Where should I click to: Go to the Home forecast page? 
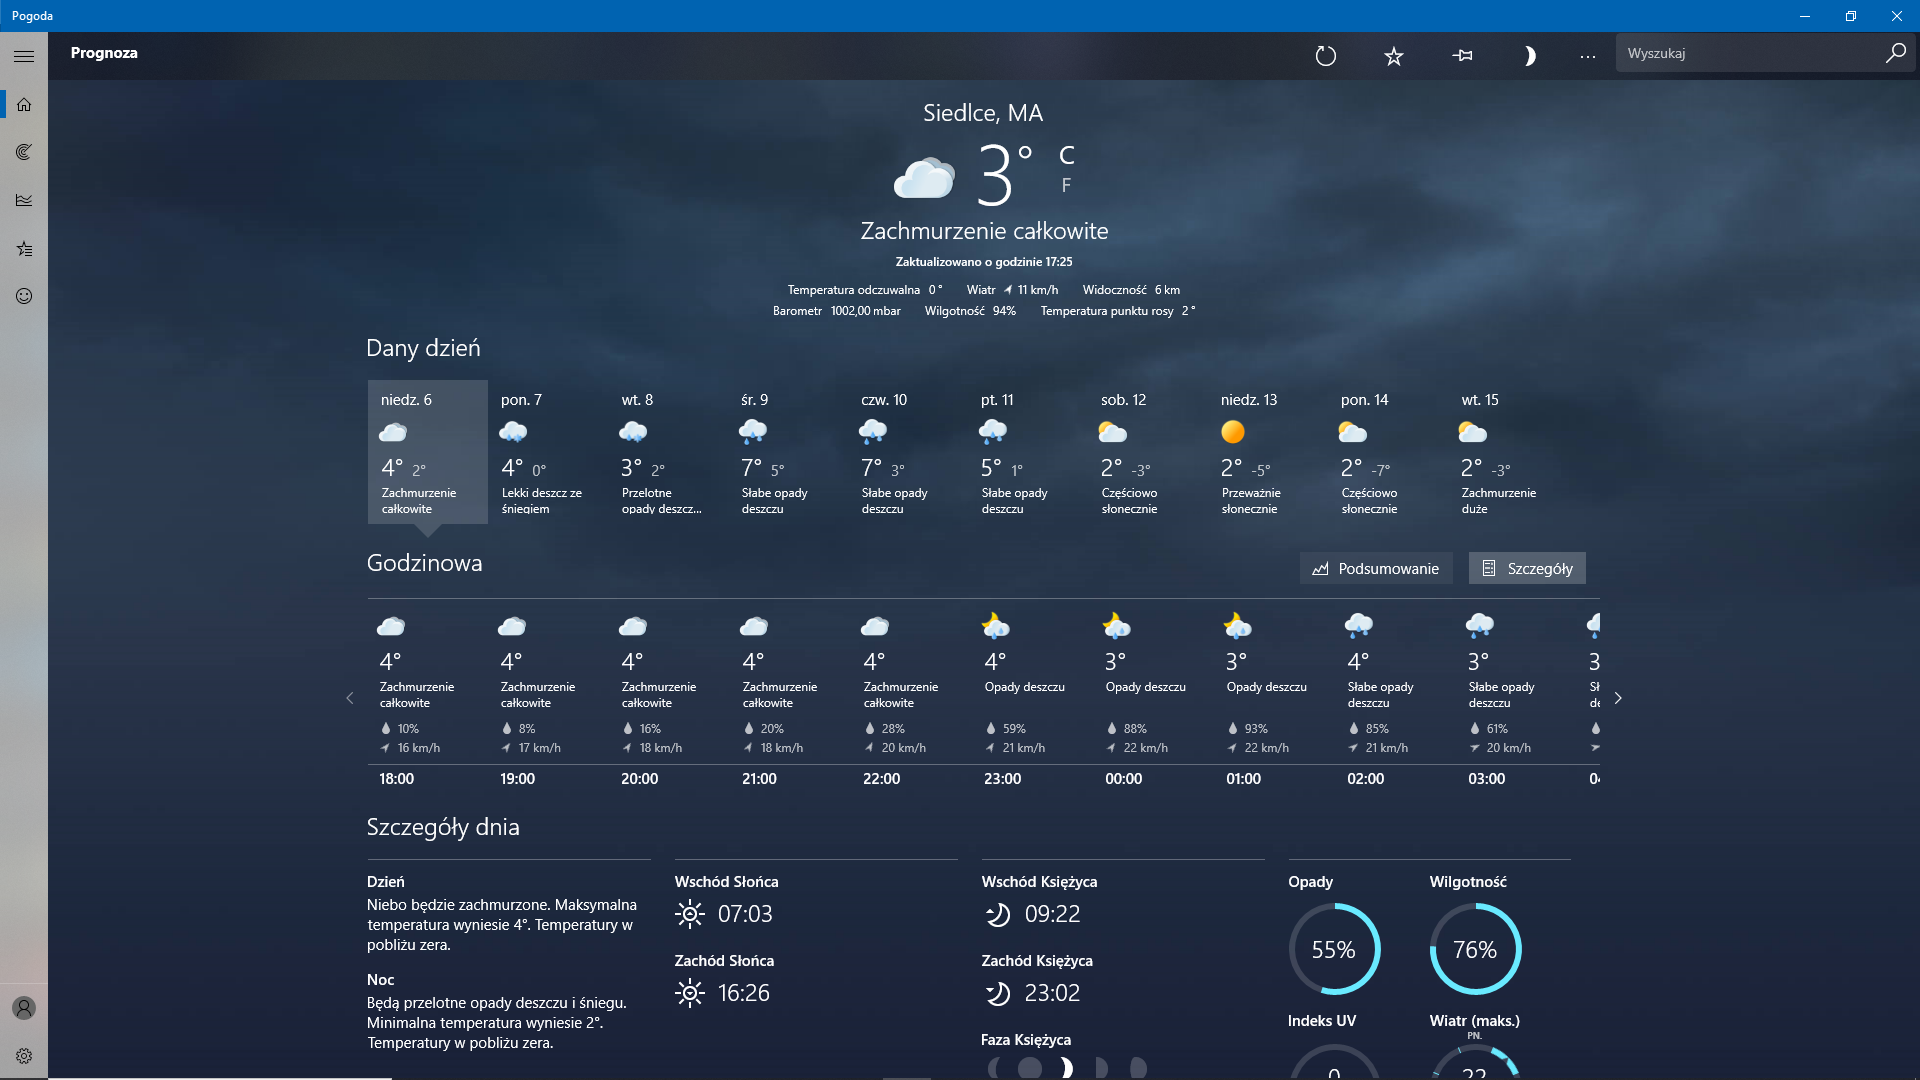[x=24, y=104]
